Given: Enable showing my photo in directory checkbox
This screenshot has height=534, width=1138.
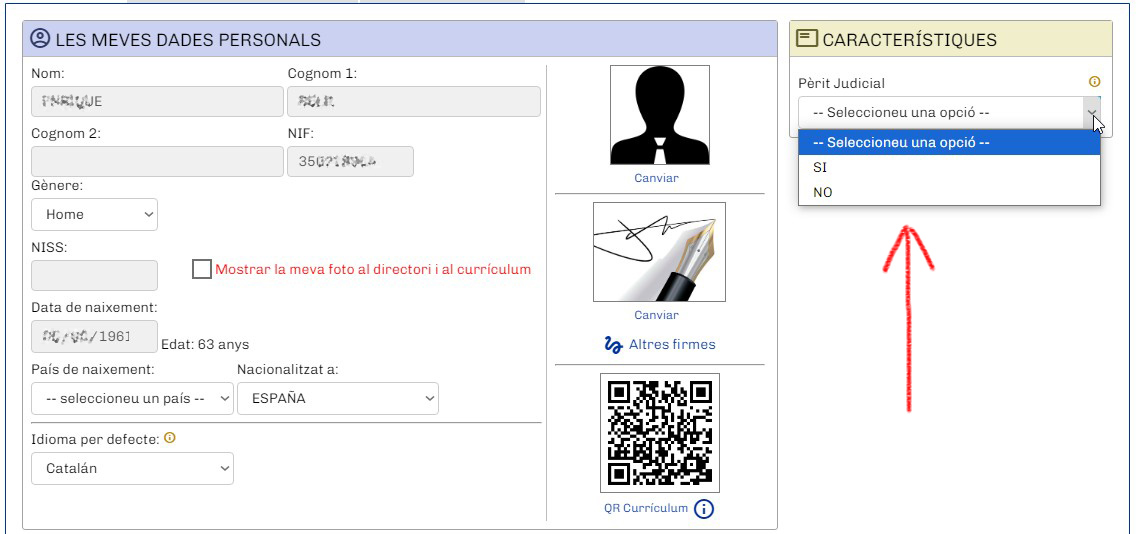Looking at the screenshot, I should (x=202, y=269).
